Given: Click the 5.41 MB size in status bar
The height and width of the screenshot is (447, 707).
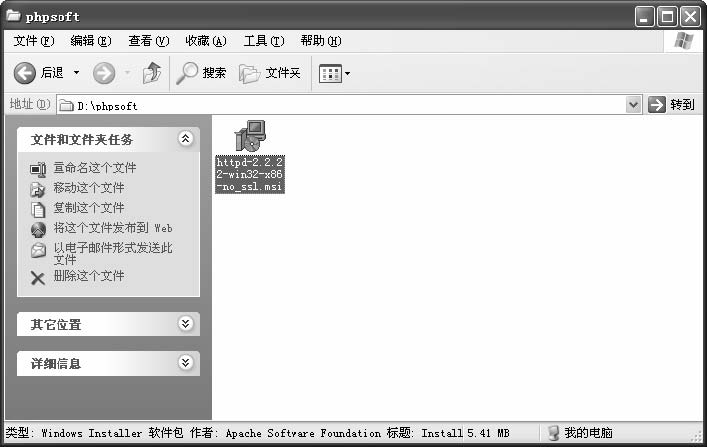Looking at the screenshot, I should pos(488,433).
